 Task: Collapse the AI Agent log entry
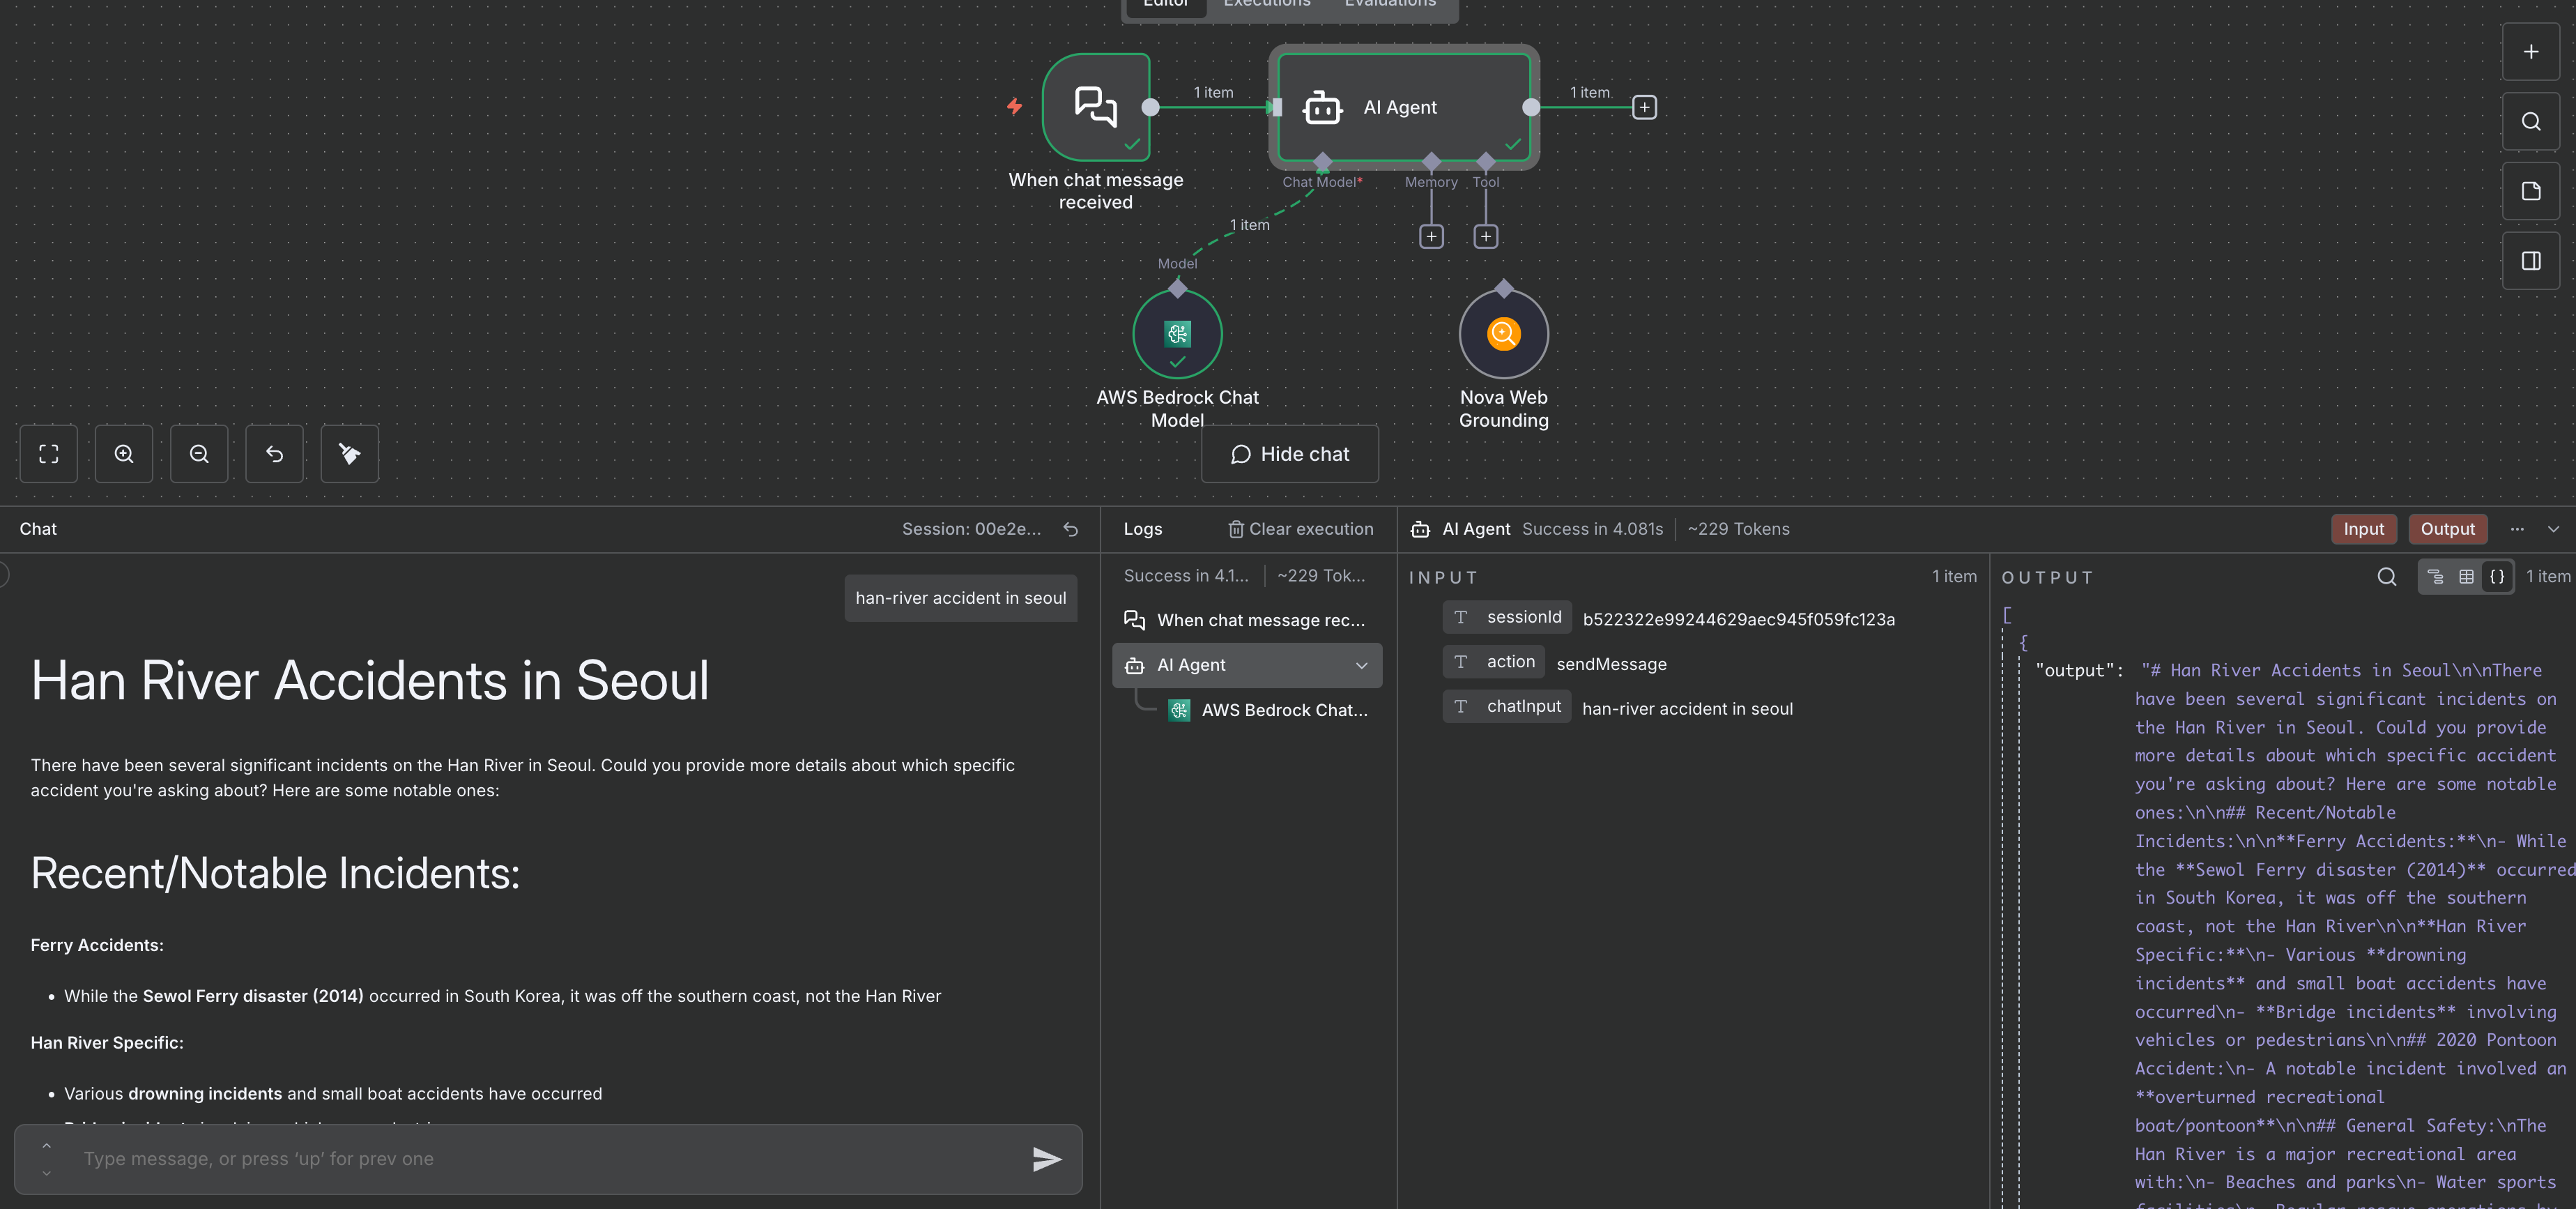[1361, 666]
